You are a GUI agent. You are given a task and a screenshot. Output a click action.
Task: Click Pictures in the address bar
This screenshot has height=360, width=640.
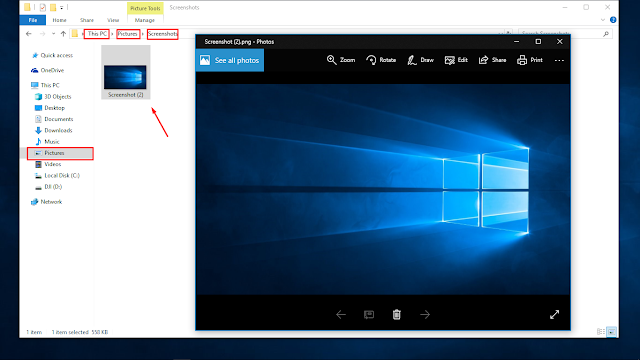[128, 34]
